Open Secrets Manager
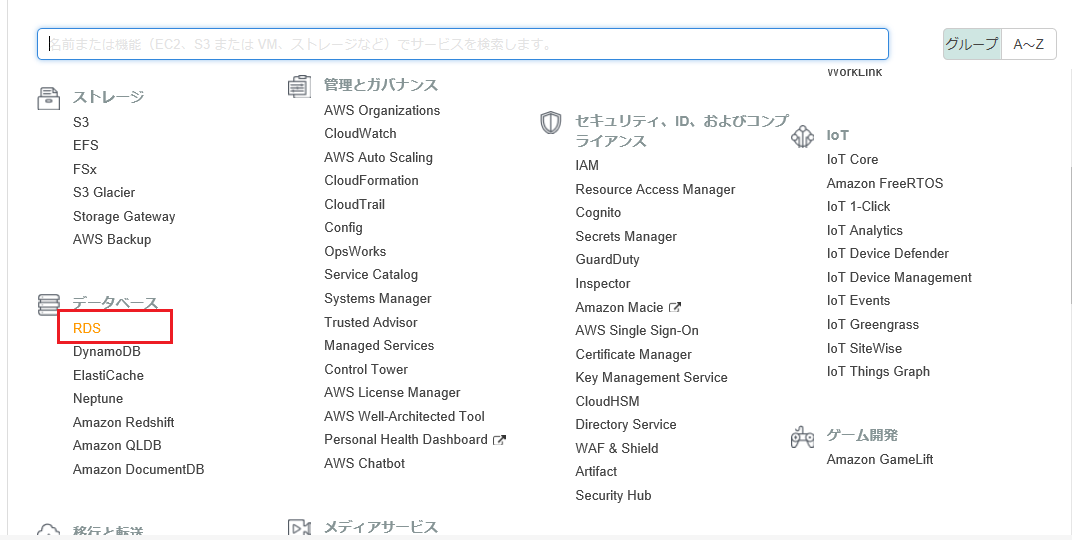Image resolution: width=1072 pixels, height=540 pixels. (626, 237)
